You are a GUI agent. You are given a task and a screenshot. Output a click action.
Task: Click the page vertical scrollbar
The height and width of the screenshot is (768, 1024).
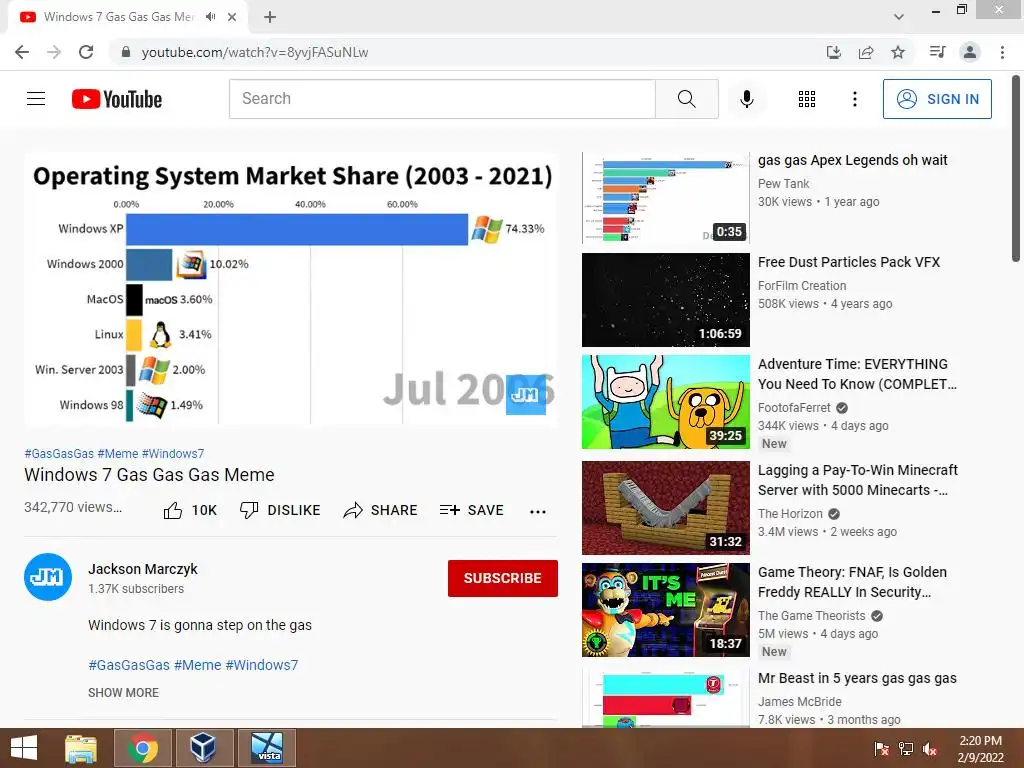click(1016, 170)
